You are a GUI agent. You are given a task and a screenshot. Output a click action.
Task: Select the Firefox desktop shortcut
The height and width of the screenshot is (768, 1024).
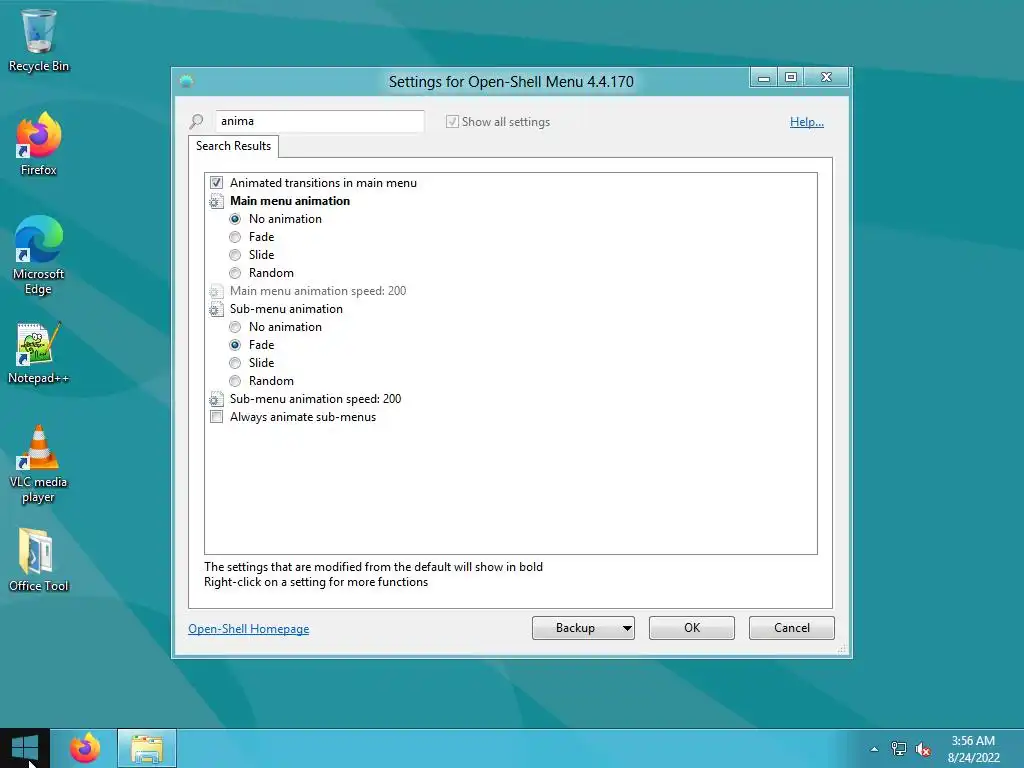coord(39,144)
